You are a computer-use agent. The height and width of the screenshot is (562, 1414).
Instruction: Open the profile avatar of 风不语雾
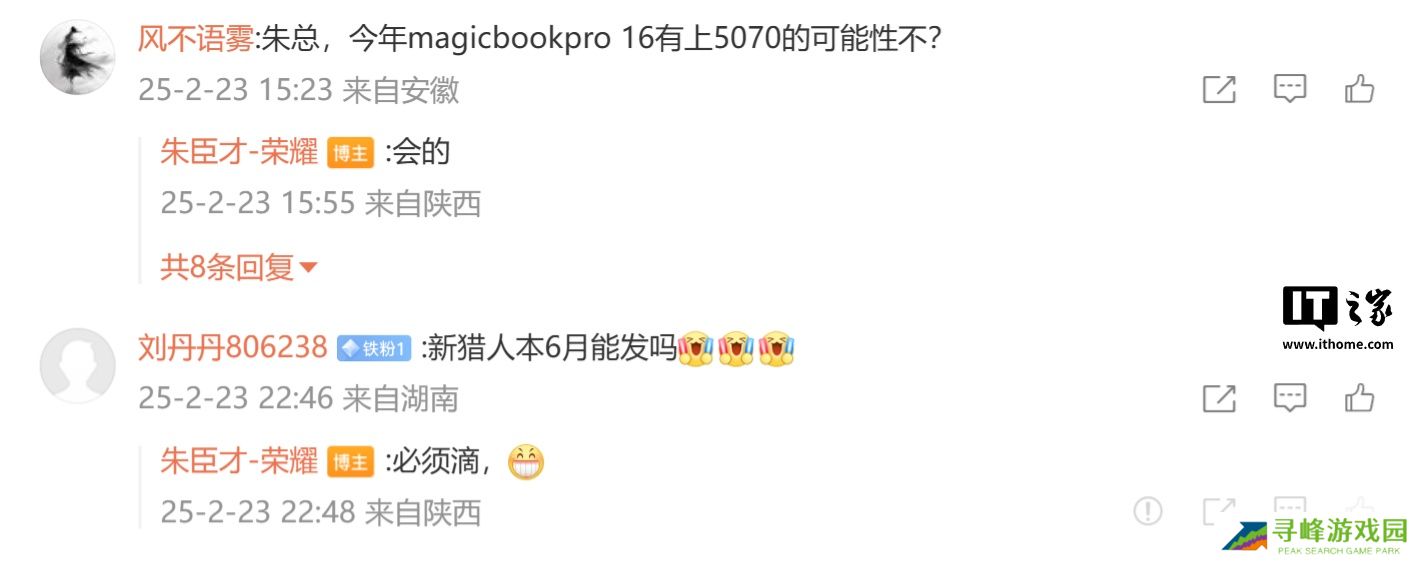coord(78,57)
